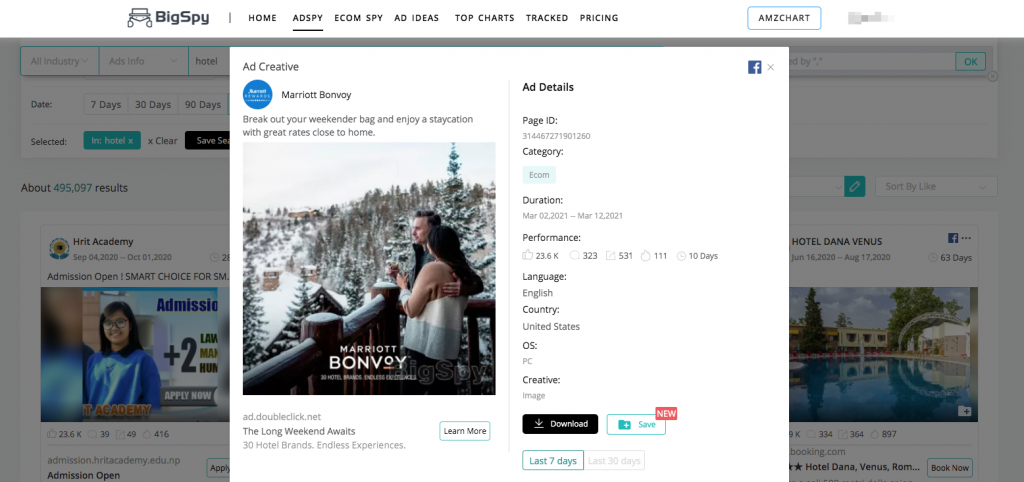1024x482 pixels.
Task: Open more options on Hotel Dana Venus card
Action: pyautogui.click(x=967, y=238)
